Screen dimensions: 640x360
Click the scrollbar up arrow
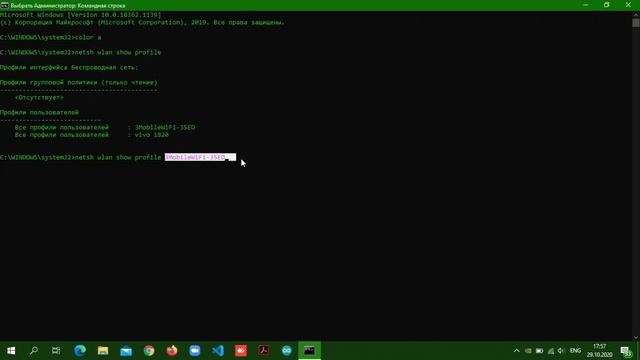click(636, 15)
